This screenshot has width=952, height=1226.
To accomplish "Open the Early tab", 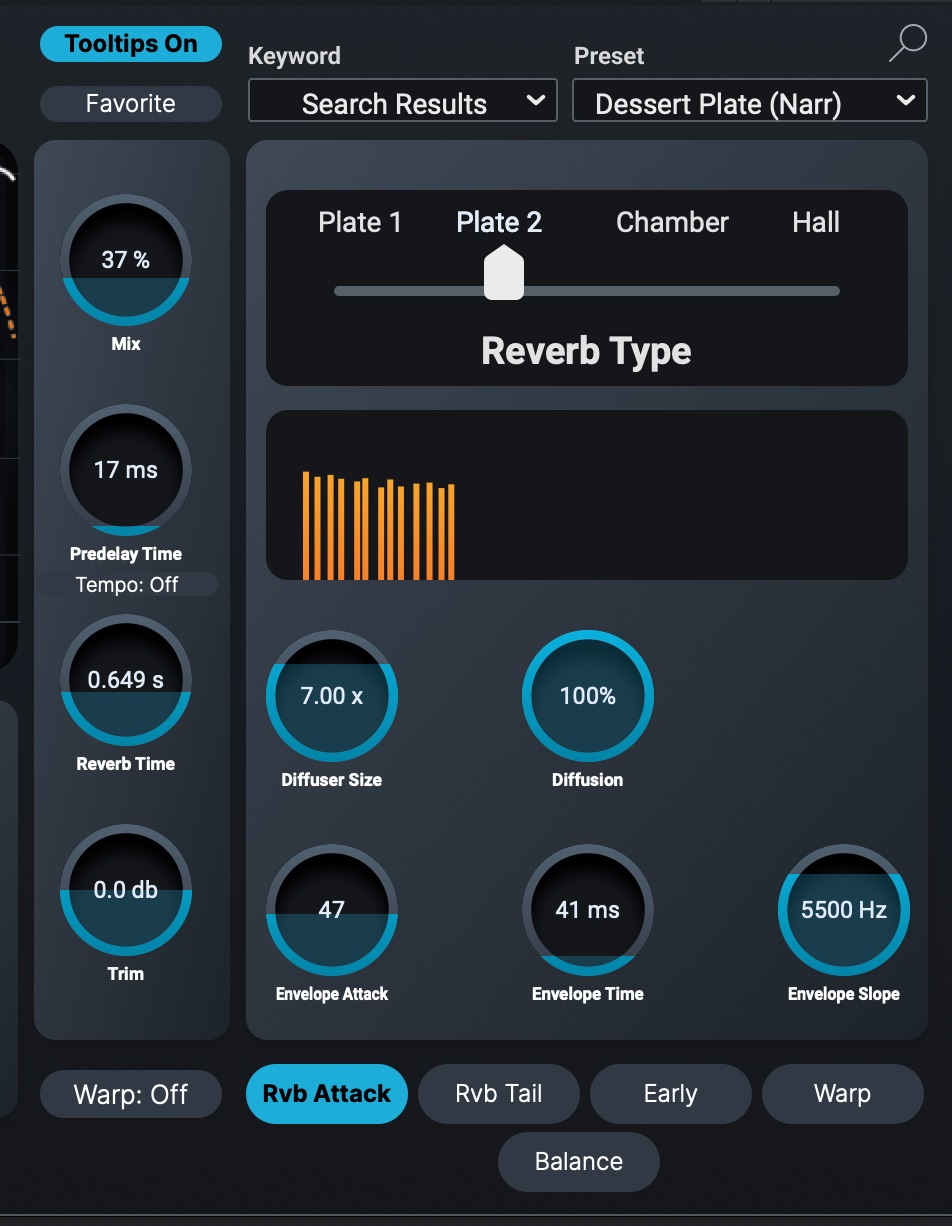I will pos(670,1094).
